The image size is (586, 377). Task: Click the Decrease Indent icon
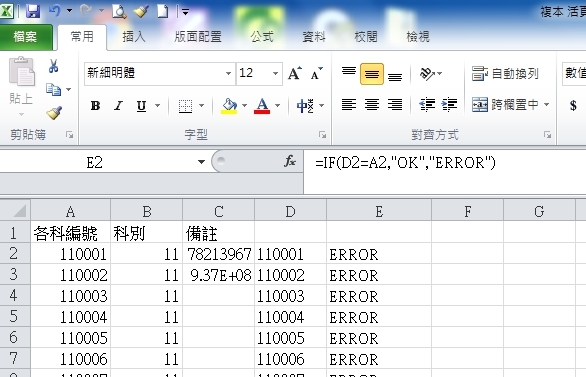pos(426,105)
